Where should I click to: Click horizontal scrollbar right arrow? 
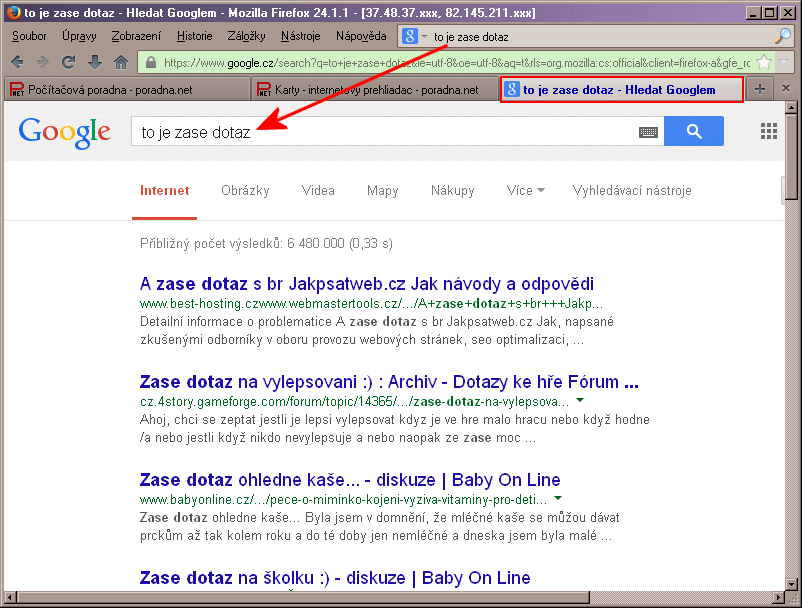point(778,597)
